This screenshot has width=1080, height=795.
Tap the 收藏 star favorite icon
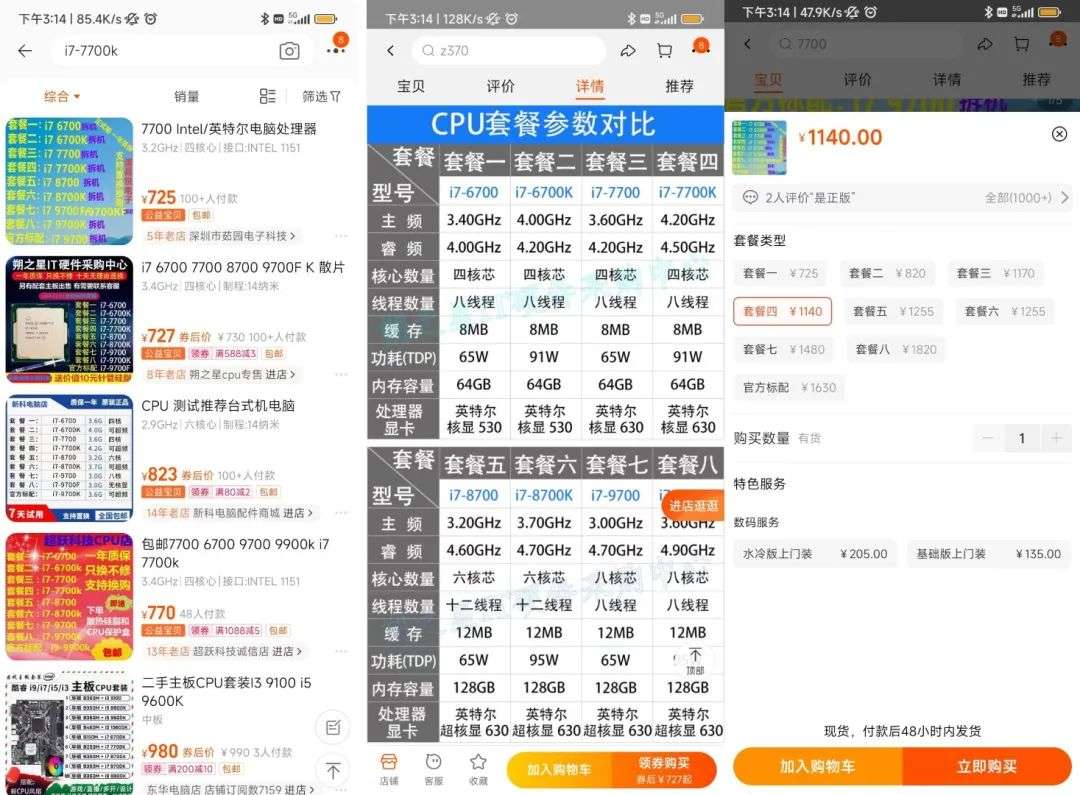[478, 770]
